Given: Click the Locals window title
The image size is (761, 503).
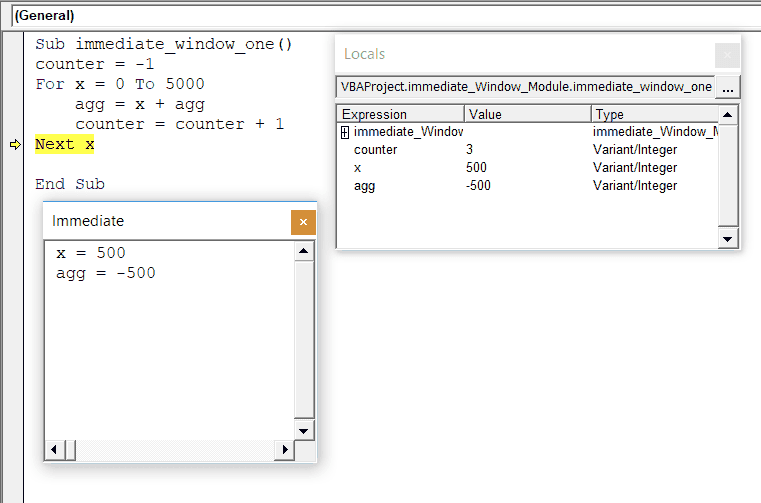Looking at the screenshot, I should pyautogui.click(x=364, y=54).
